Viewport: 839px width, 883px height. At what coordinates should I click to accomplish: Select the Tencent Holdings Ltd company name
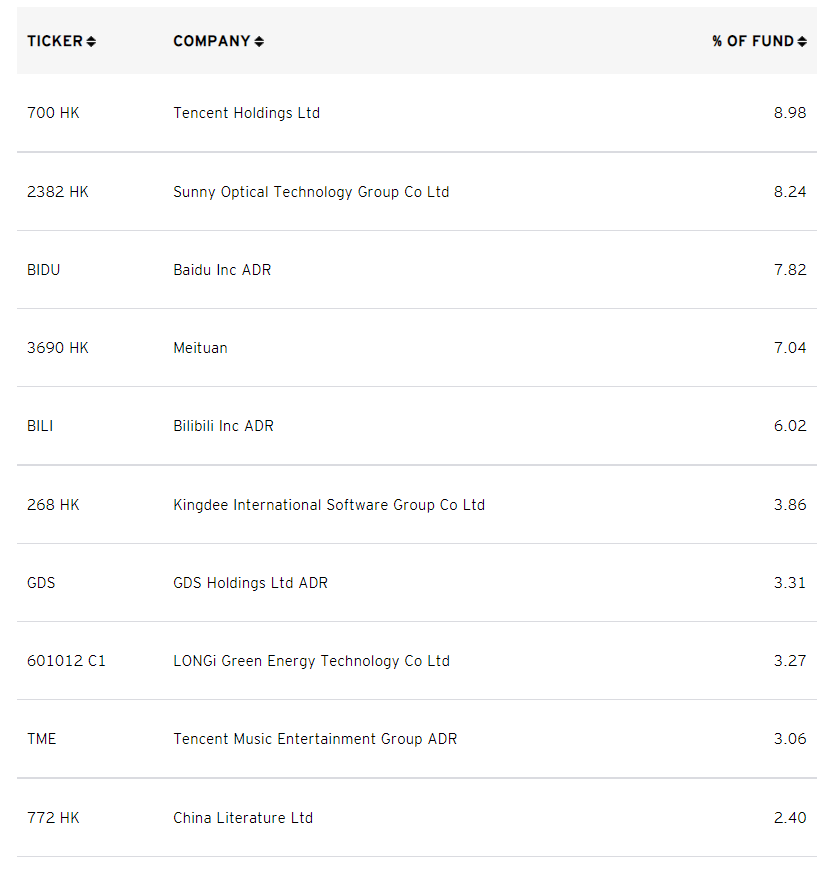[246, 113]
